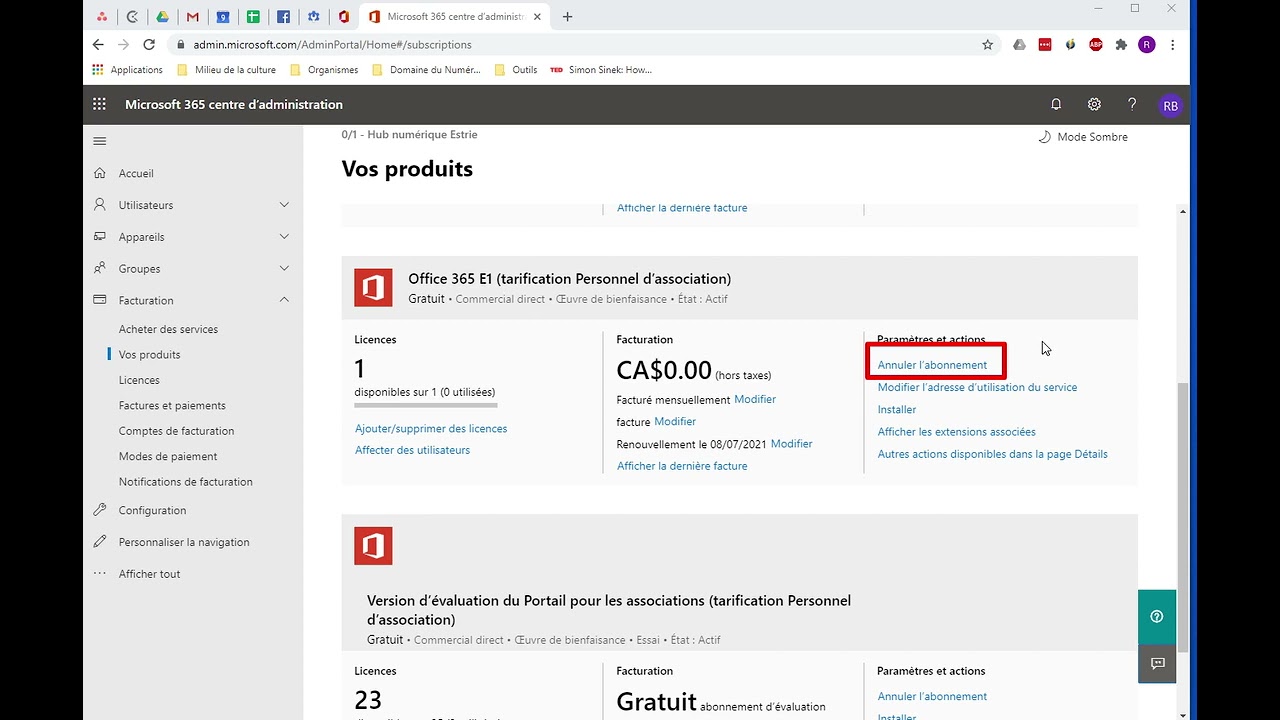The image size is (1280, 720).
Task: Click the address bar URL
Action: (333, 45)
